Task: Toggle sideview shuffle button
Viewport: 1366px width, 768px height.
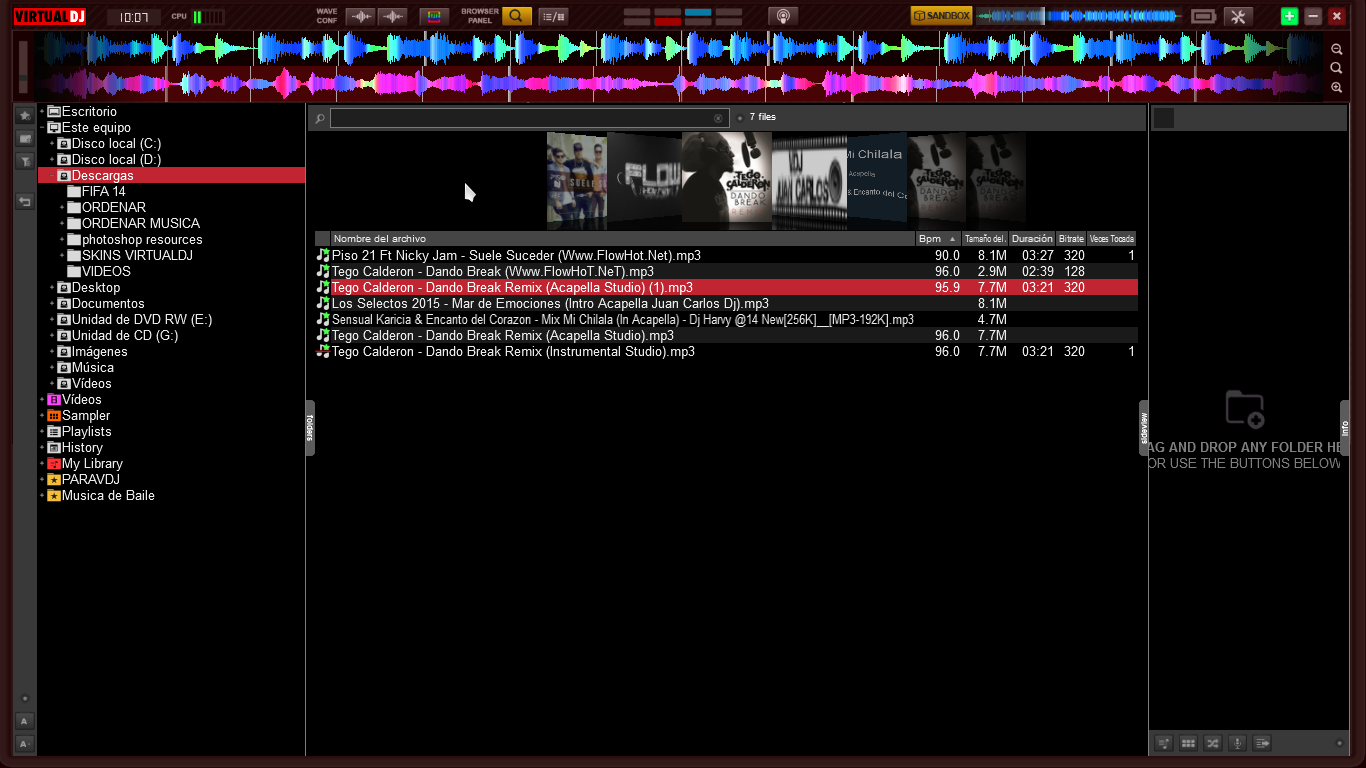Action: (1213, 743)
